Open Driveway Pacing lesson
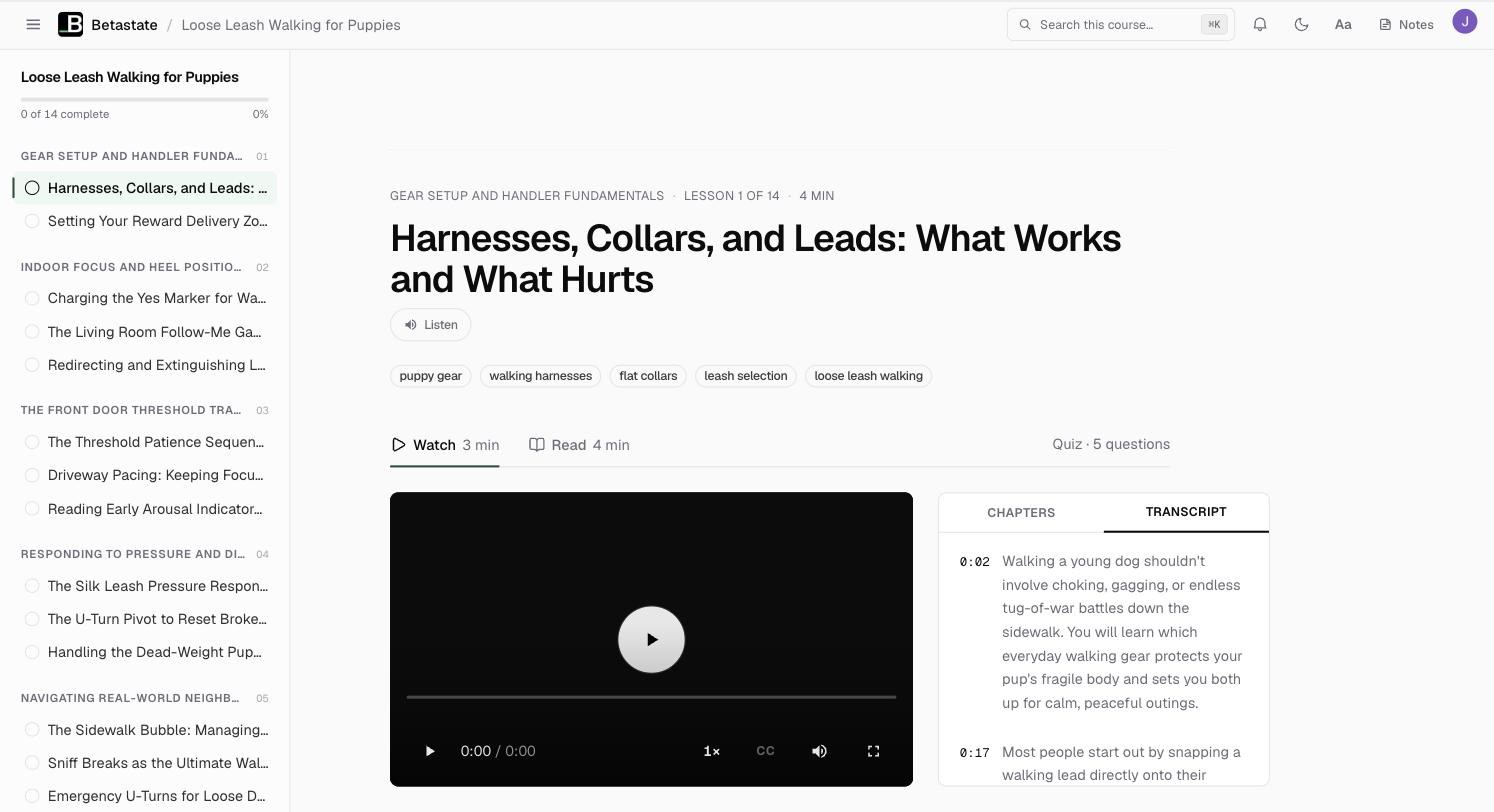Image resolution: width=1494 pixels, height=812 pixels. click(x=145, y=475)
